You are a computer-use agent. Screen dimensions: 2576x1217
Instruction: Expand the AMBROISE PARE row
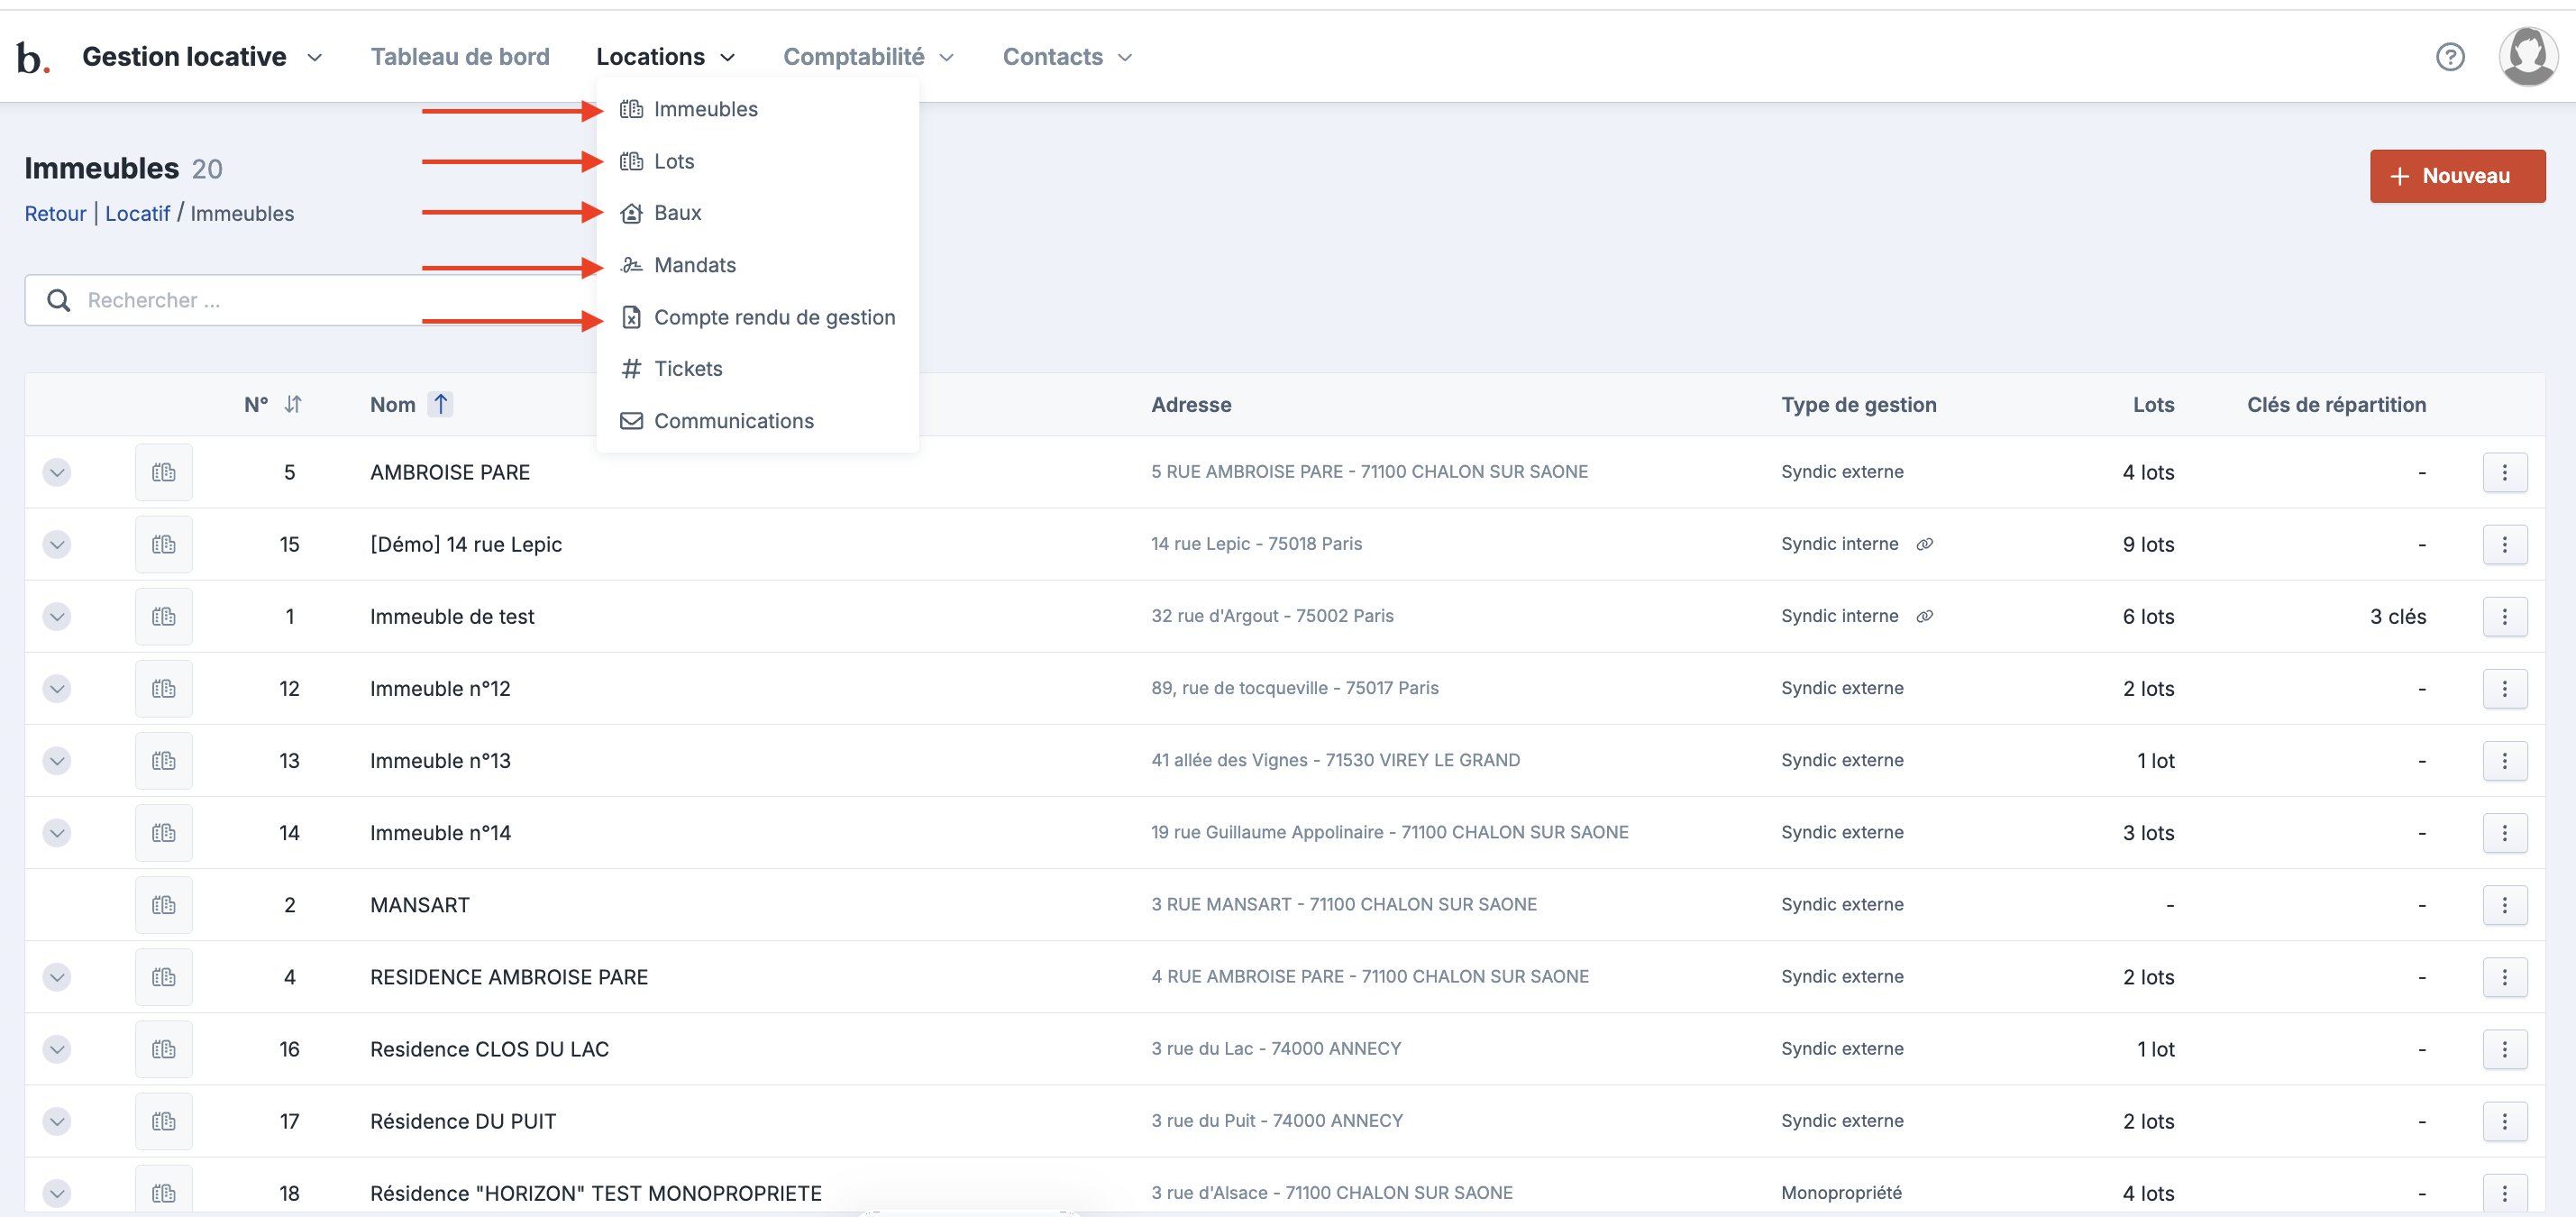57,472
